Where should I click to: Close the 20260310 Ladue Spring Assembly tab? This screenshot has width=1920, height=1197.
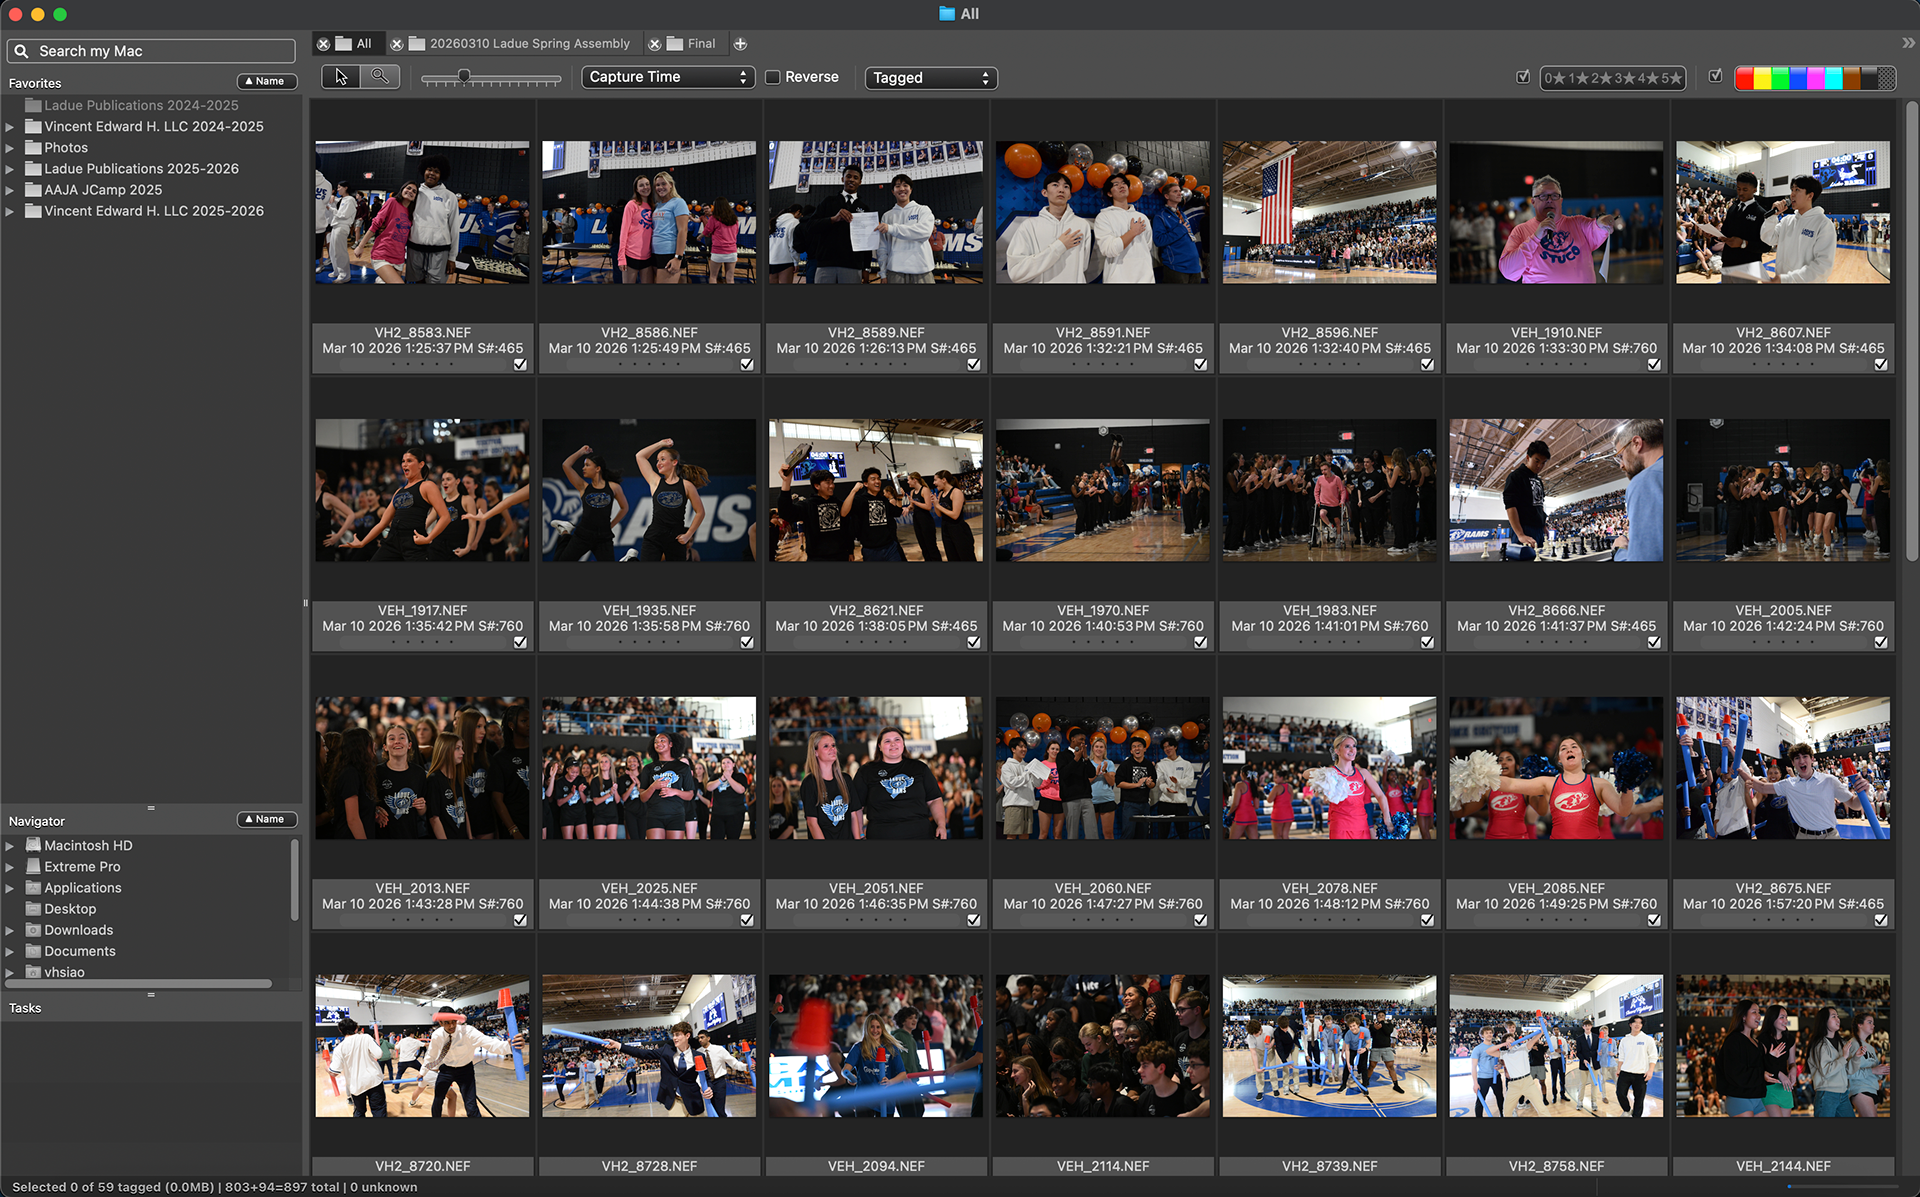(397, 44)
